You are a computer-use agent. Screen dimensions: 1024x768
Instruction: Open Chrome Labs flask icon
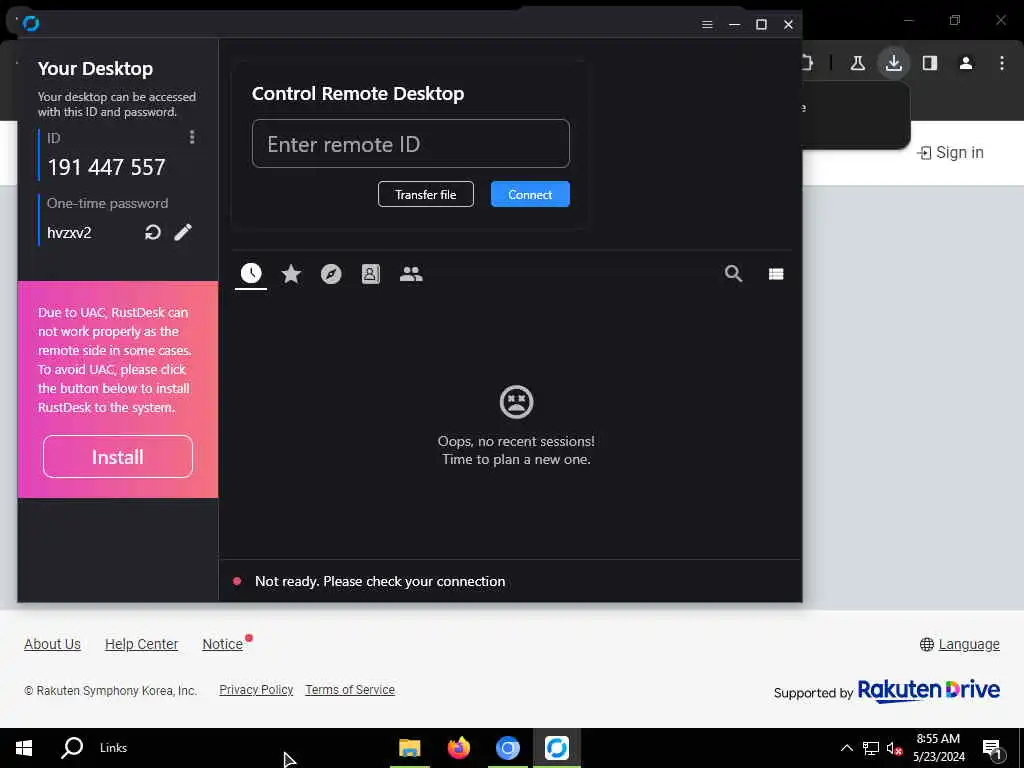click(857, 63)
